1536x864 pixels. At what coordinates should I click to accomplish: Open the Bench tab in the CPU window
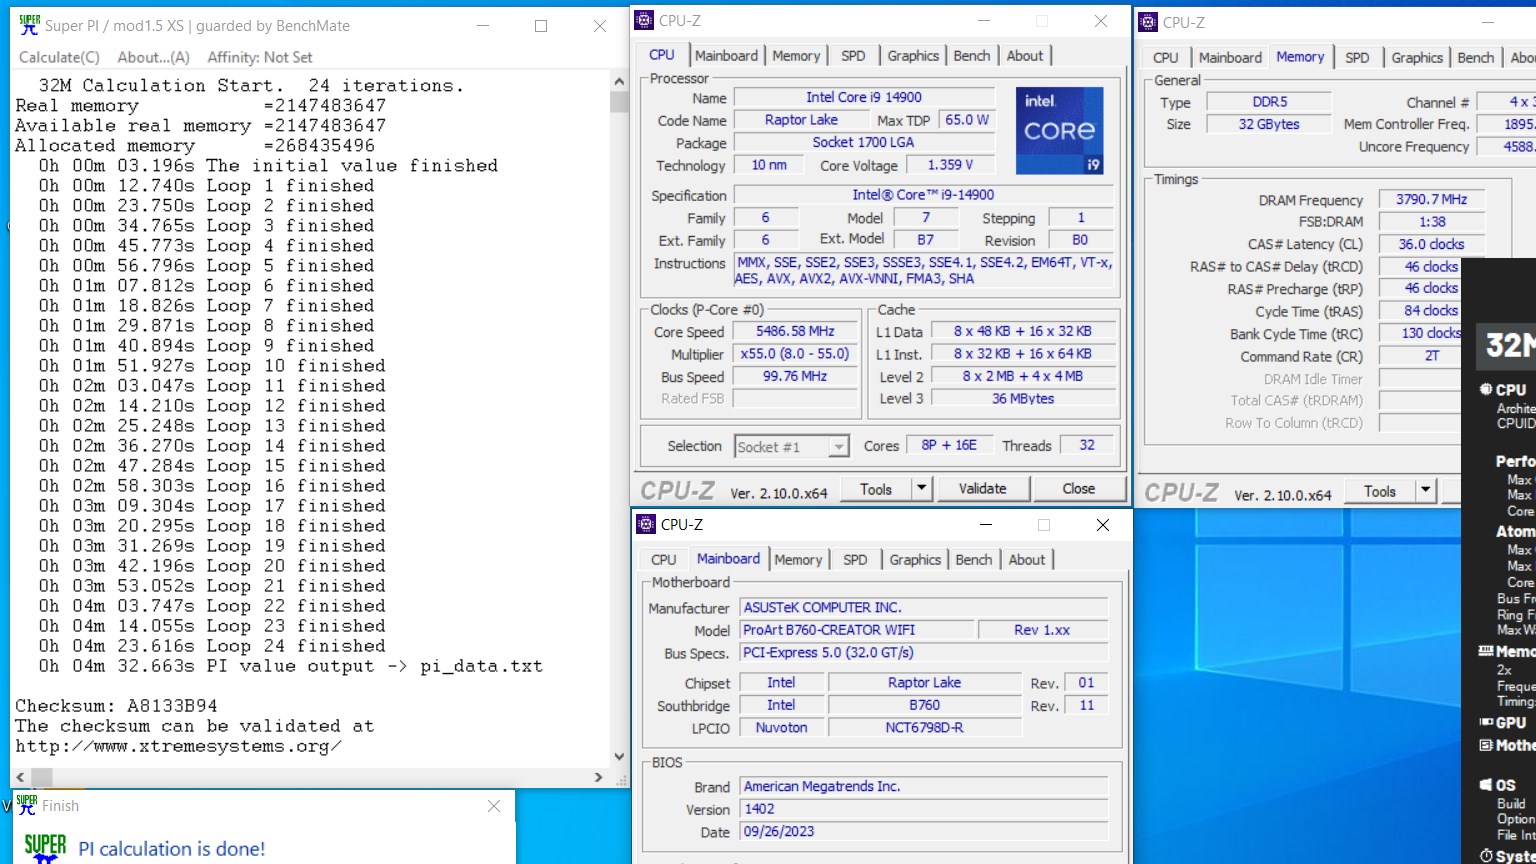972,56
